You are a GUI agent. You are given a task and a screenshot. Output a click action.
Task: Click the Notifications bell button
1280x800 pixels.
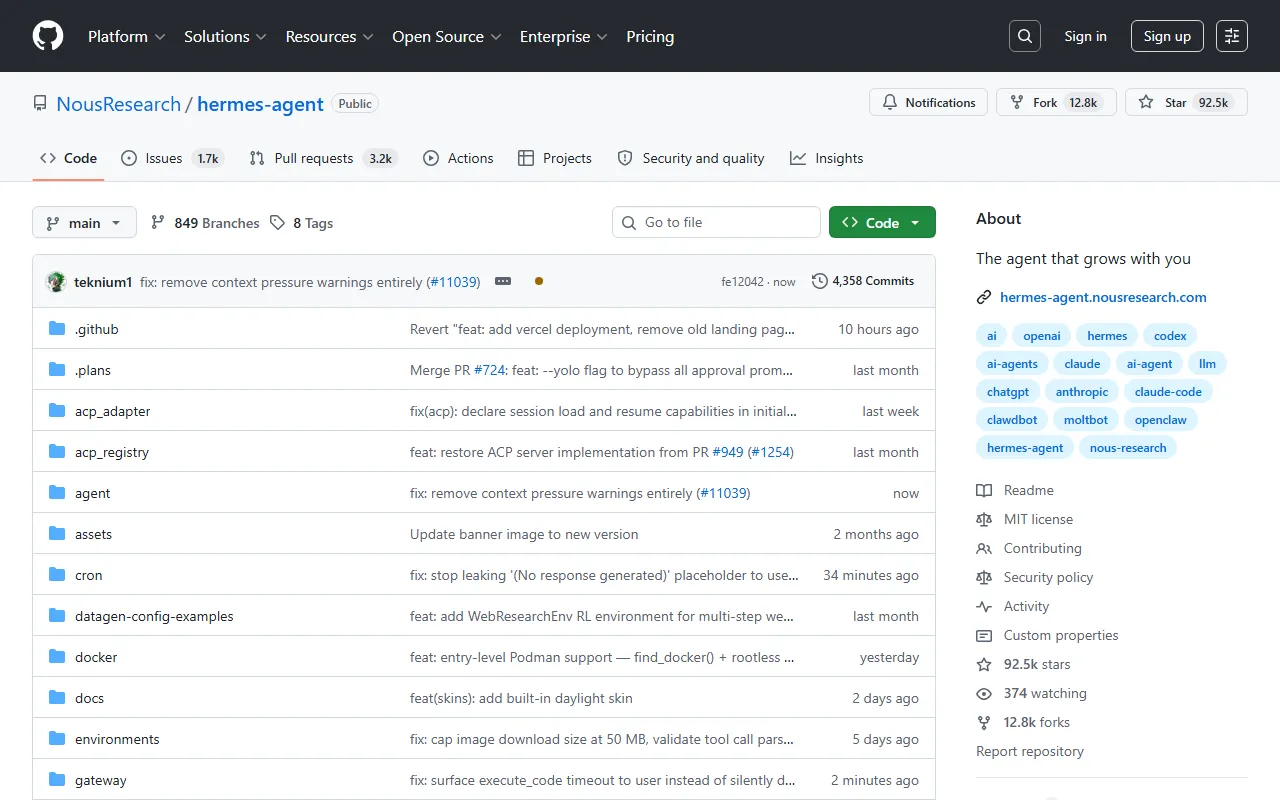point(929,103)
